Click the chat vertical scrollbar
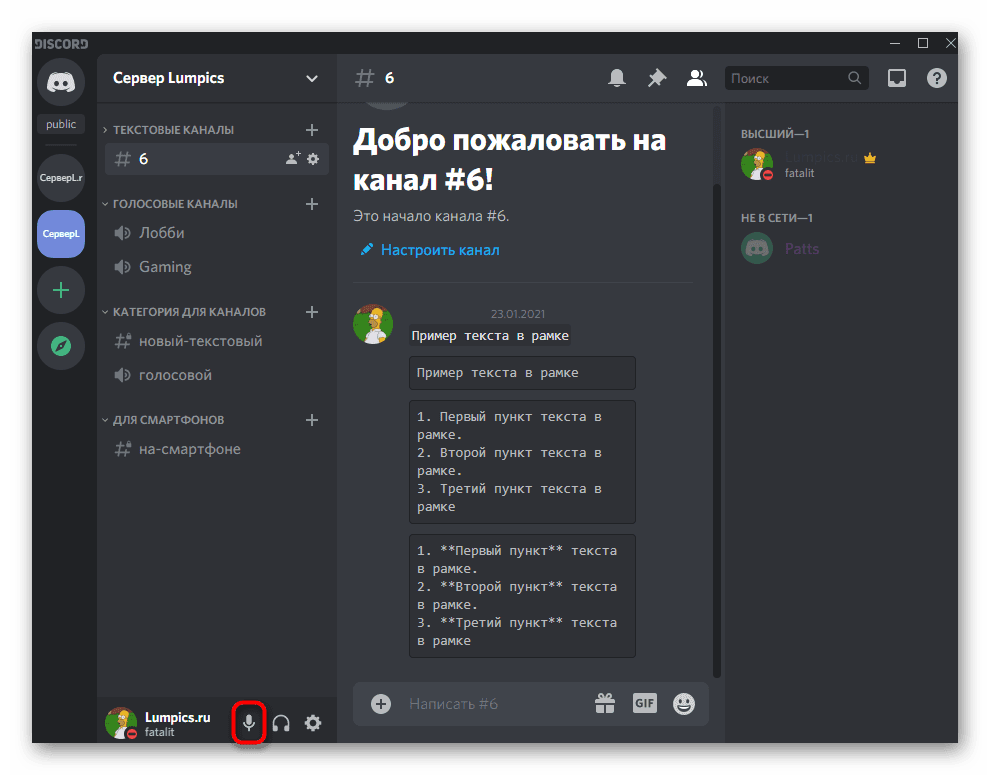This screenshot has height=775, width=990. pos(716,430)
